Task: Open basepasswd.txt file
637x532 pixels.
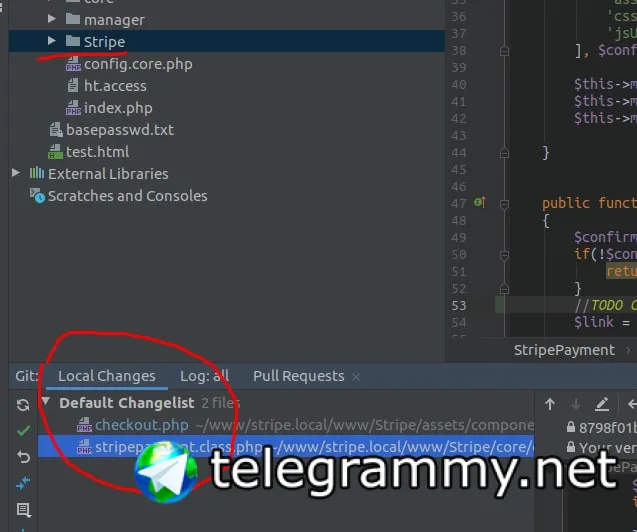Action: [x=120, y=130]
